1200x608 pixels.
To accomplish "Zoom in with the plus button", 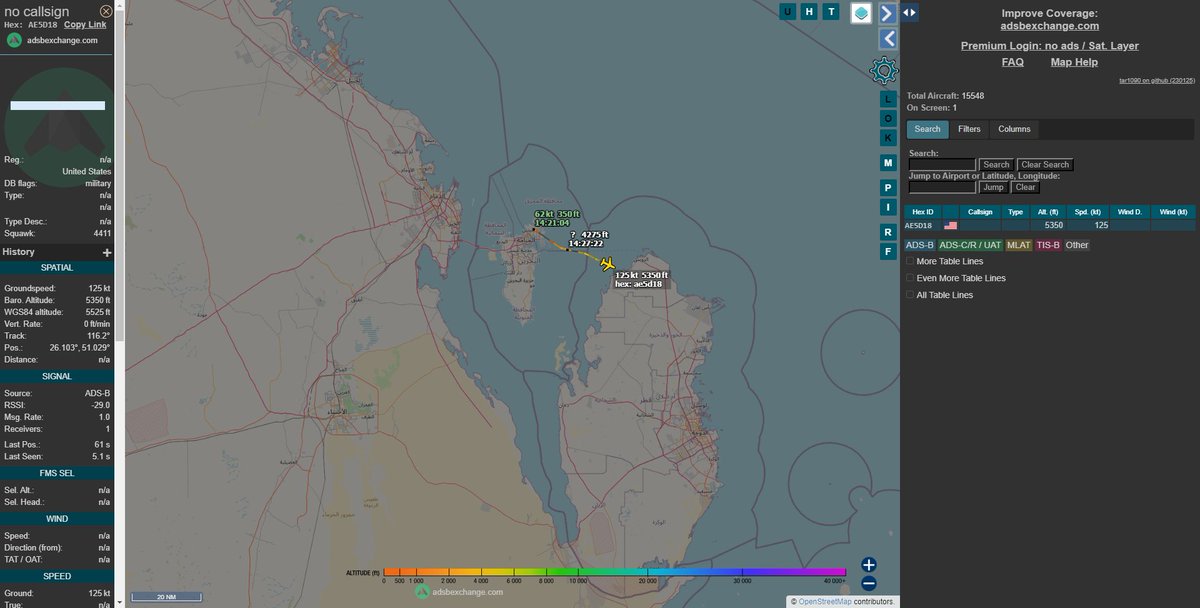I will point(869,565).
